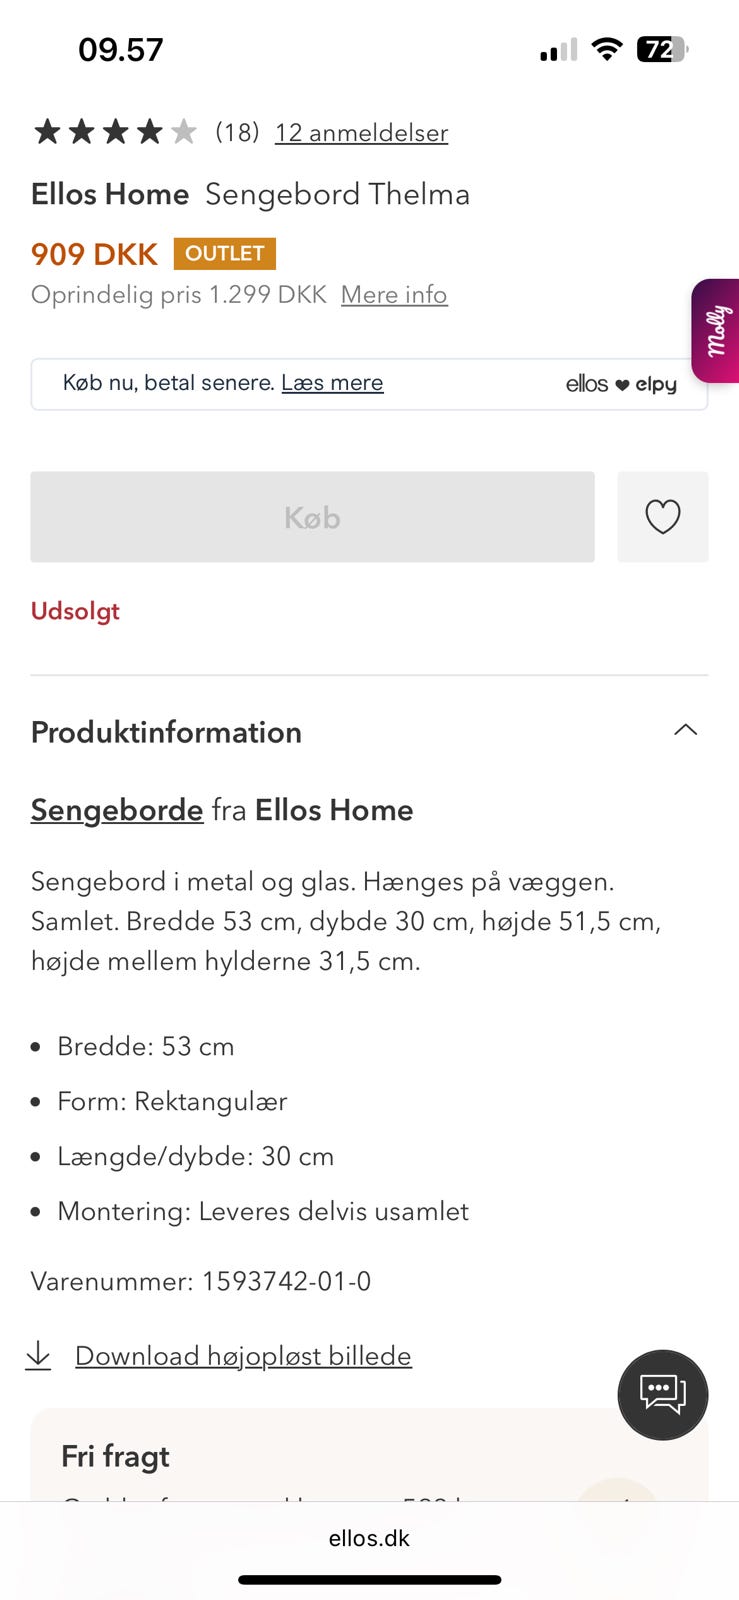Follow the Sengeborde category link
This screenshot has width=739, height=1600.
coord(117,810)
